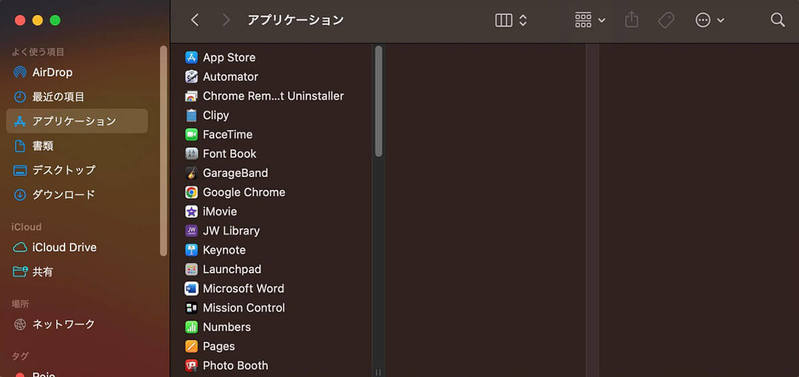Click the sidebar scrollbar

(x=163, y=150)
